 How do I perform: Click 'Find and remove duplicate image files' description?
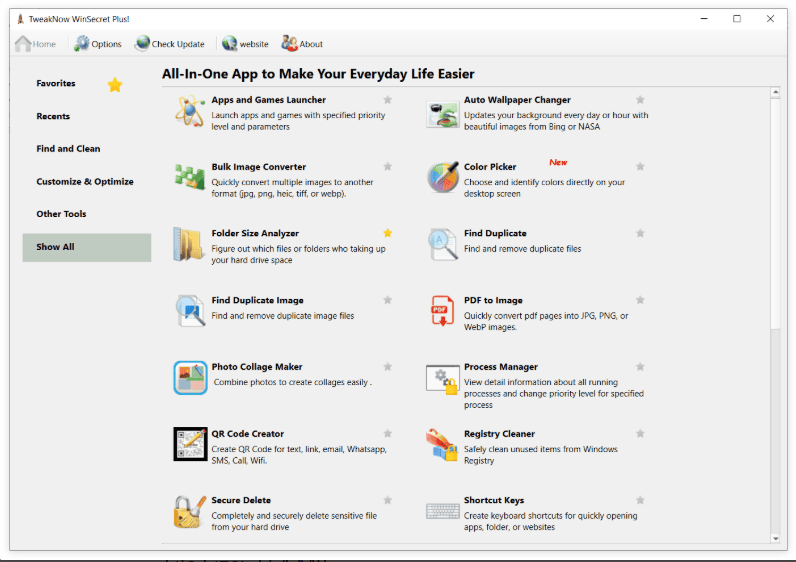pos(283,316)
